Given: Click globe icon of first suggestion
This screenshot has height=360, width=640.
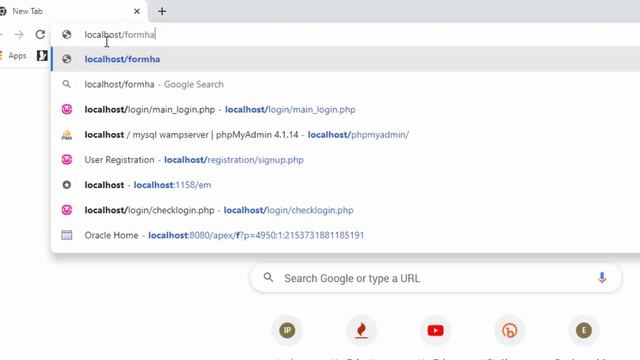Looking at the screenshot, I should point(67,59).
